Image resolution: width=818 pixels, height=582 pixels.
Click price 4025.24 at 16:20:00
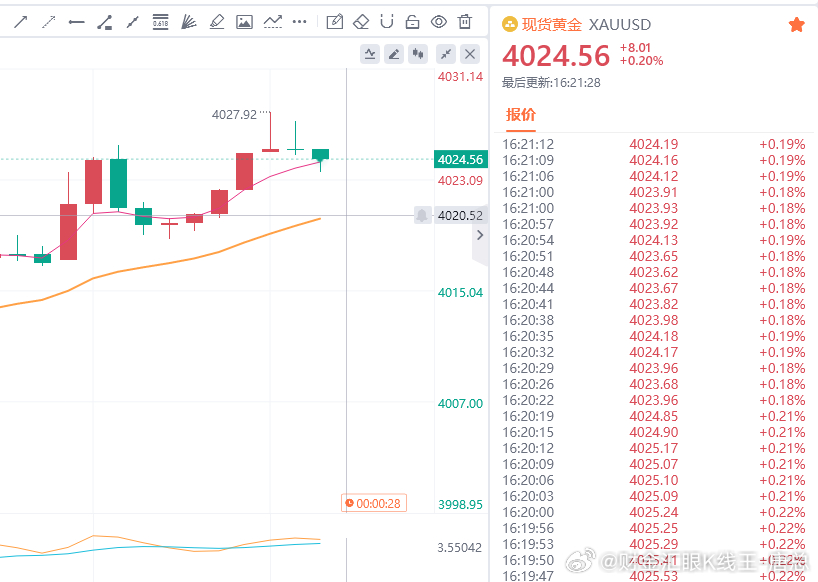(654, 512)
